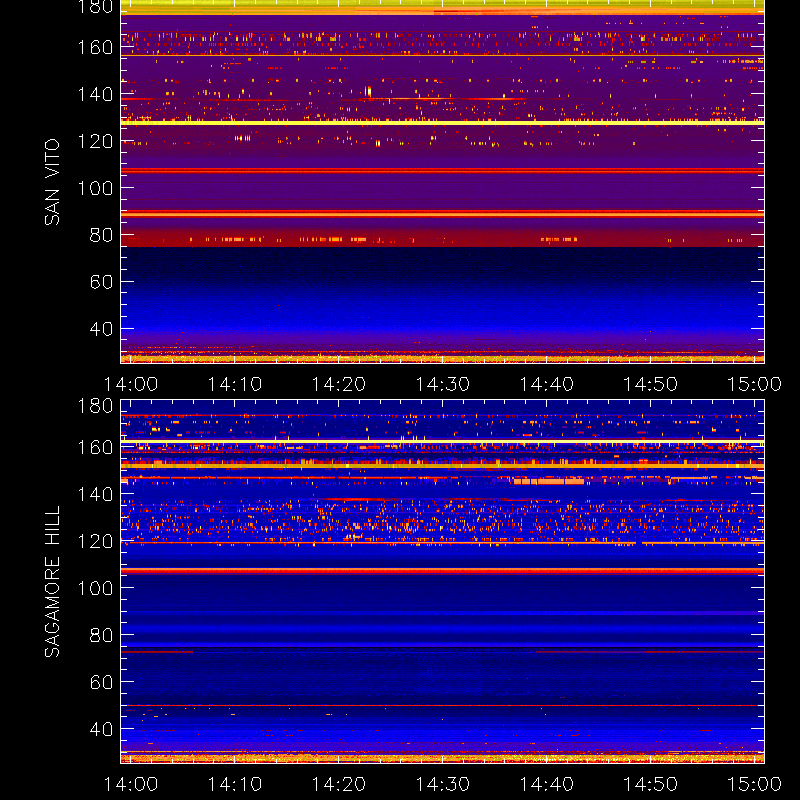Screen dimensions: 800x800
Task: Pick the 100 frequency tick in Sagamore Hill plot
Action: pos(95,588)
